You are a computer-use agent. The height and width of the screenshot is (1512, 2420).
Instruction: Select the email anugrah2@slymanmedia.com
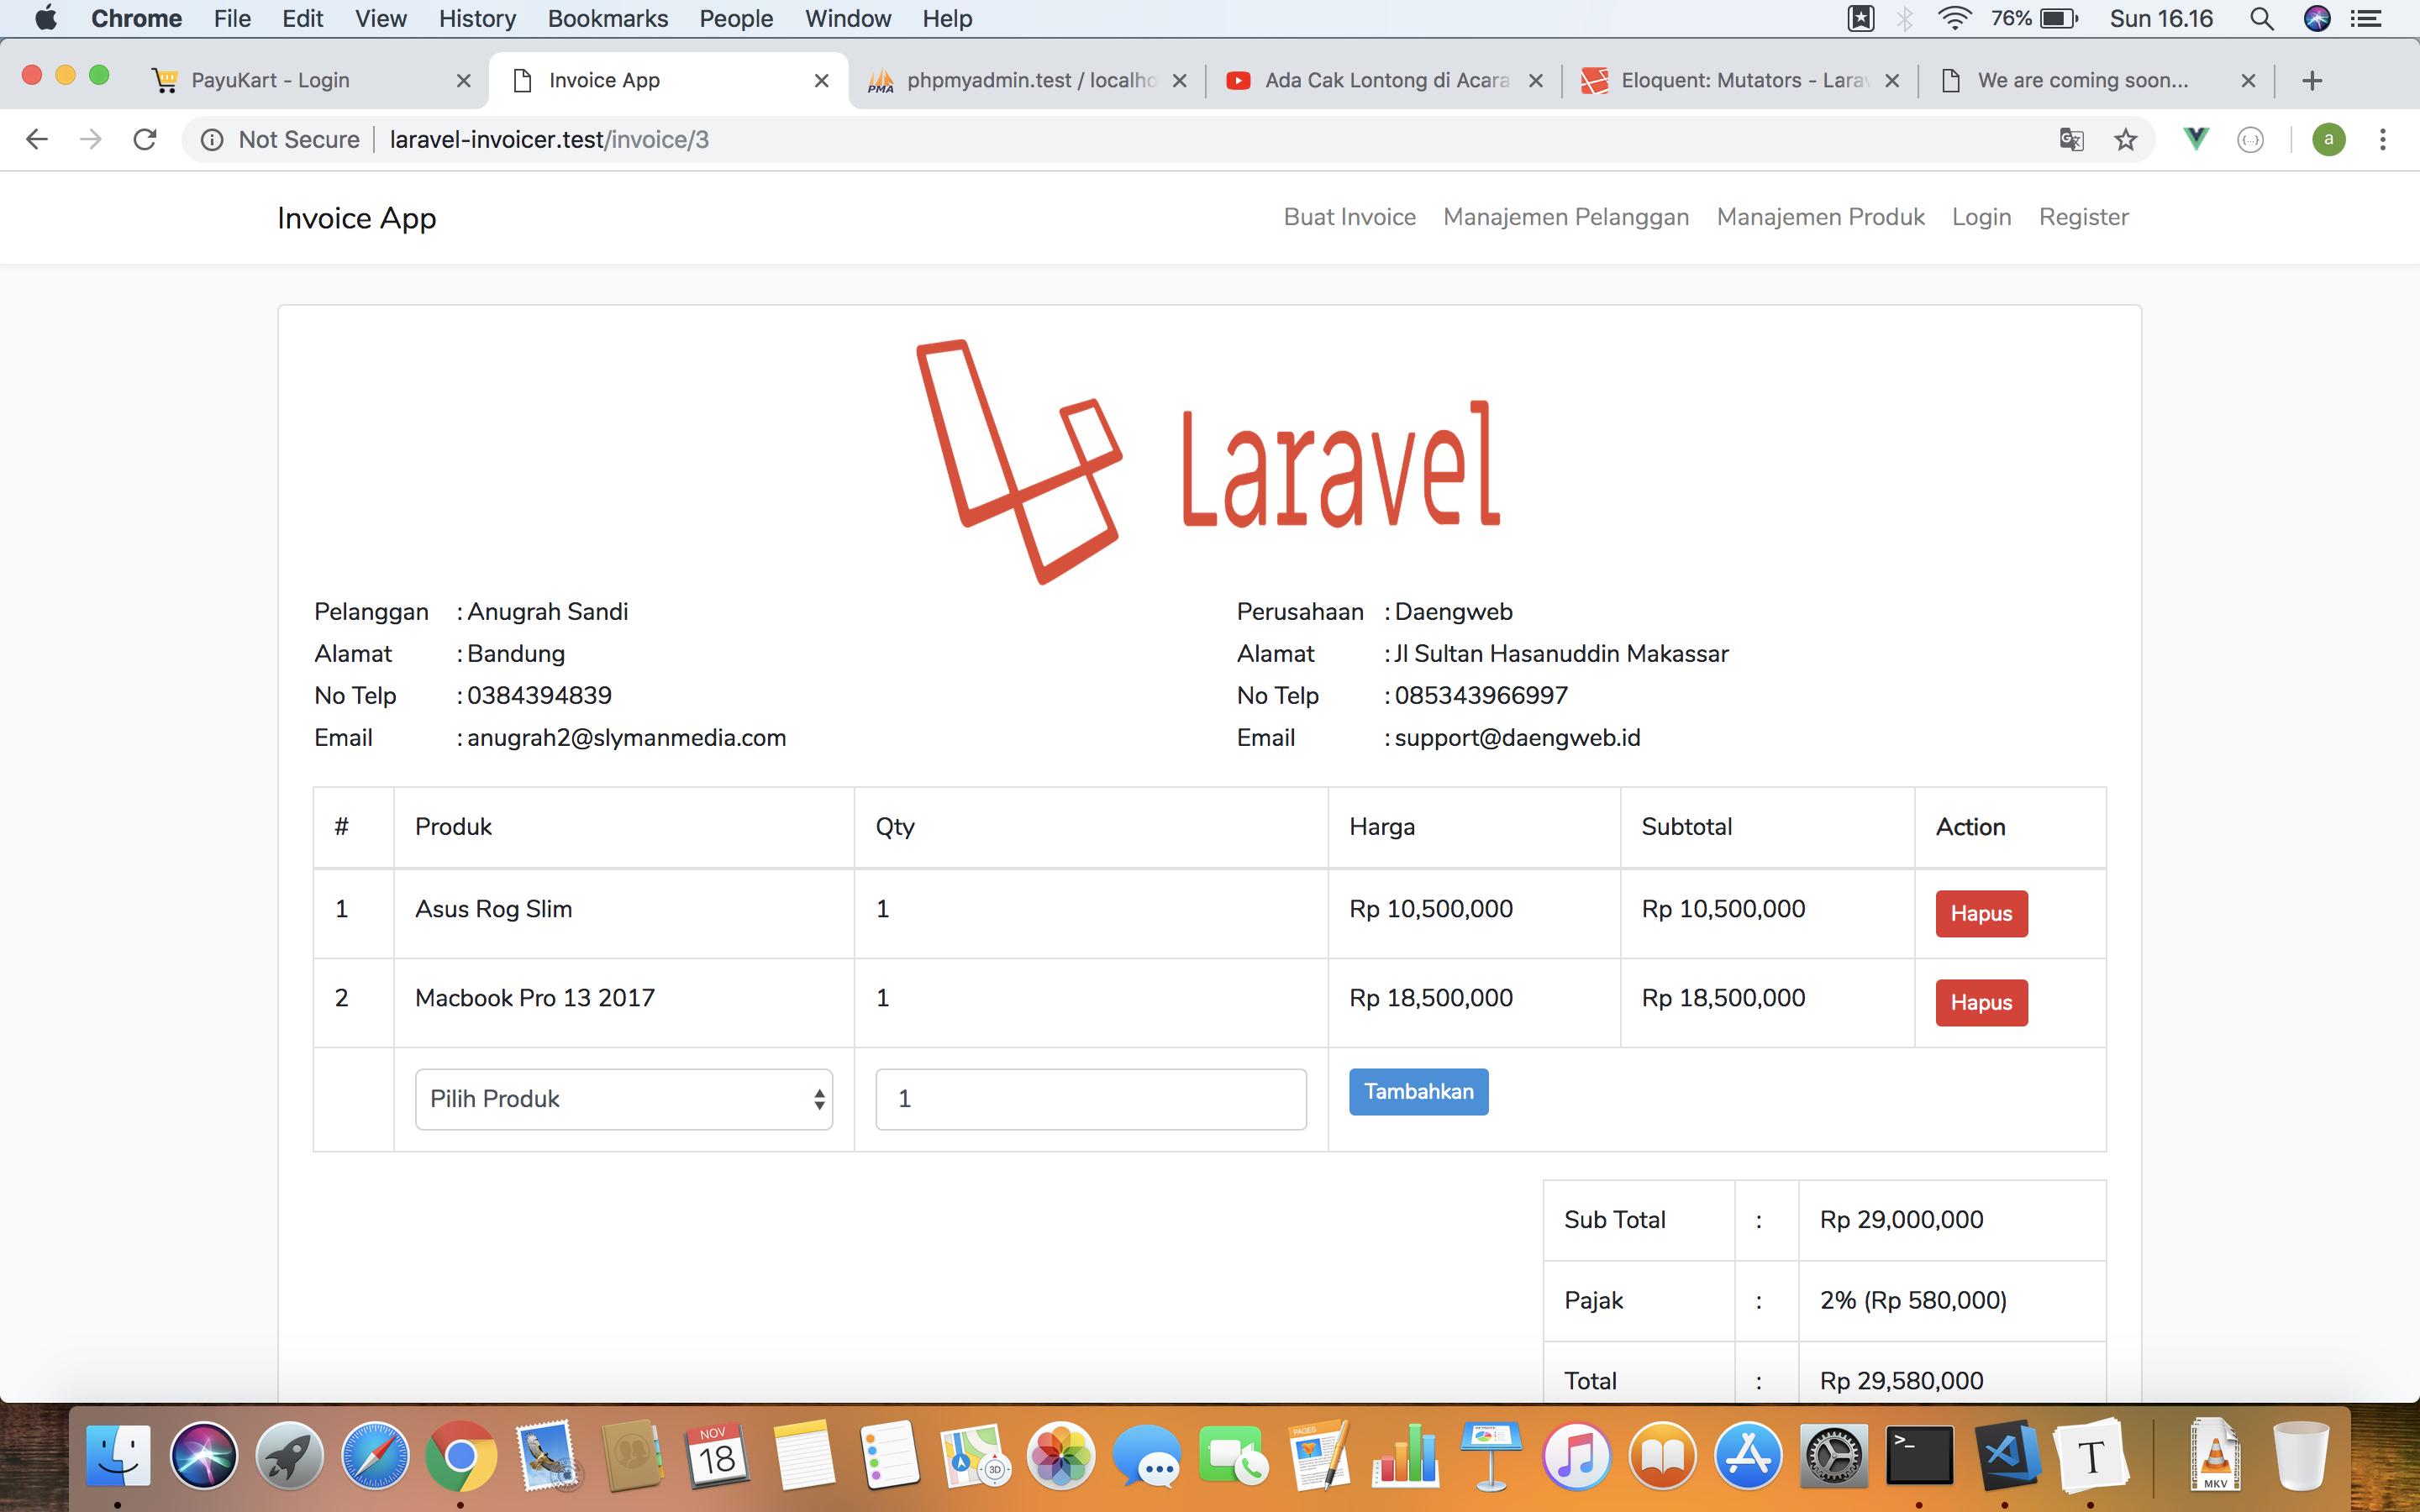coord(626,738)
